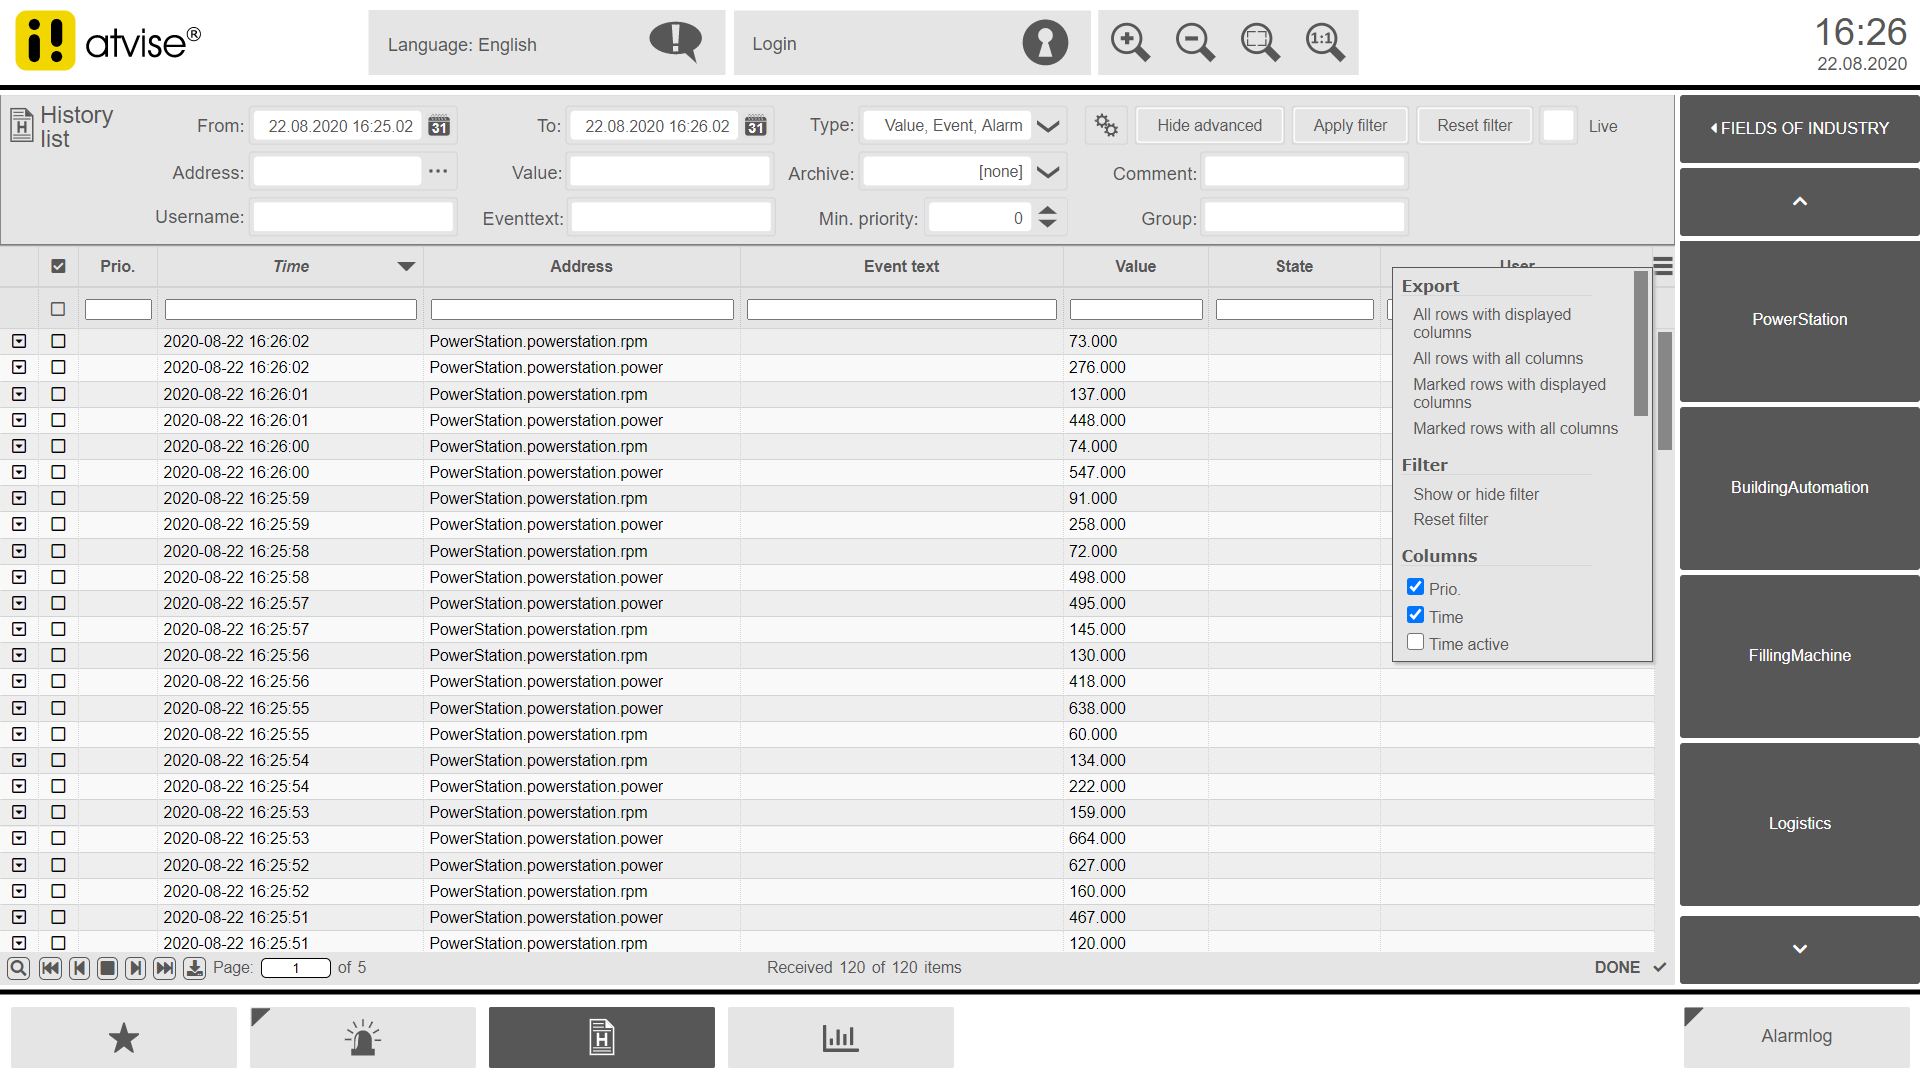This screenshot has width=1920, height=1080.
Task: Open the Address browse ellipsis button
Action: pos(438,171)
